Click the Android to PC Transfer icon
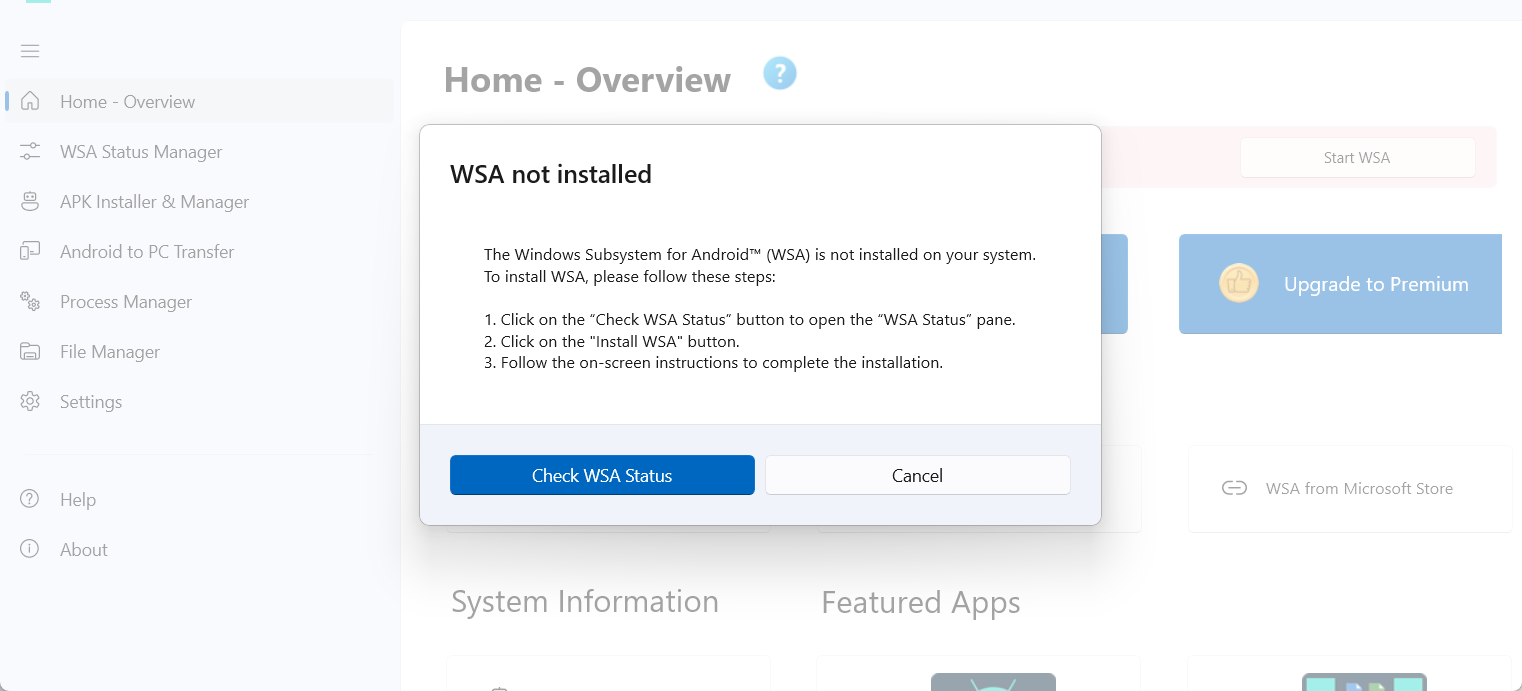This screenshot has height=691, width=1522. (30, 251)
